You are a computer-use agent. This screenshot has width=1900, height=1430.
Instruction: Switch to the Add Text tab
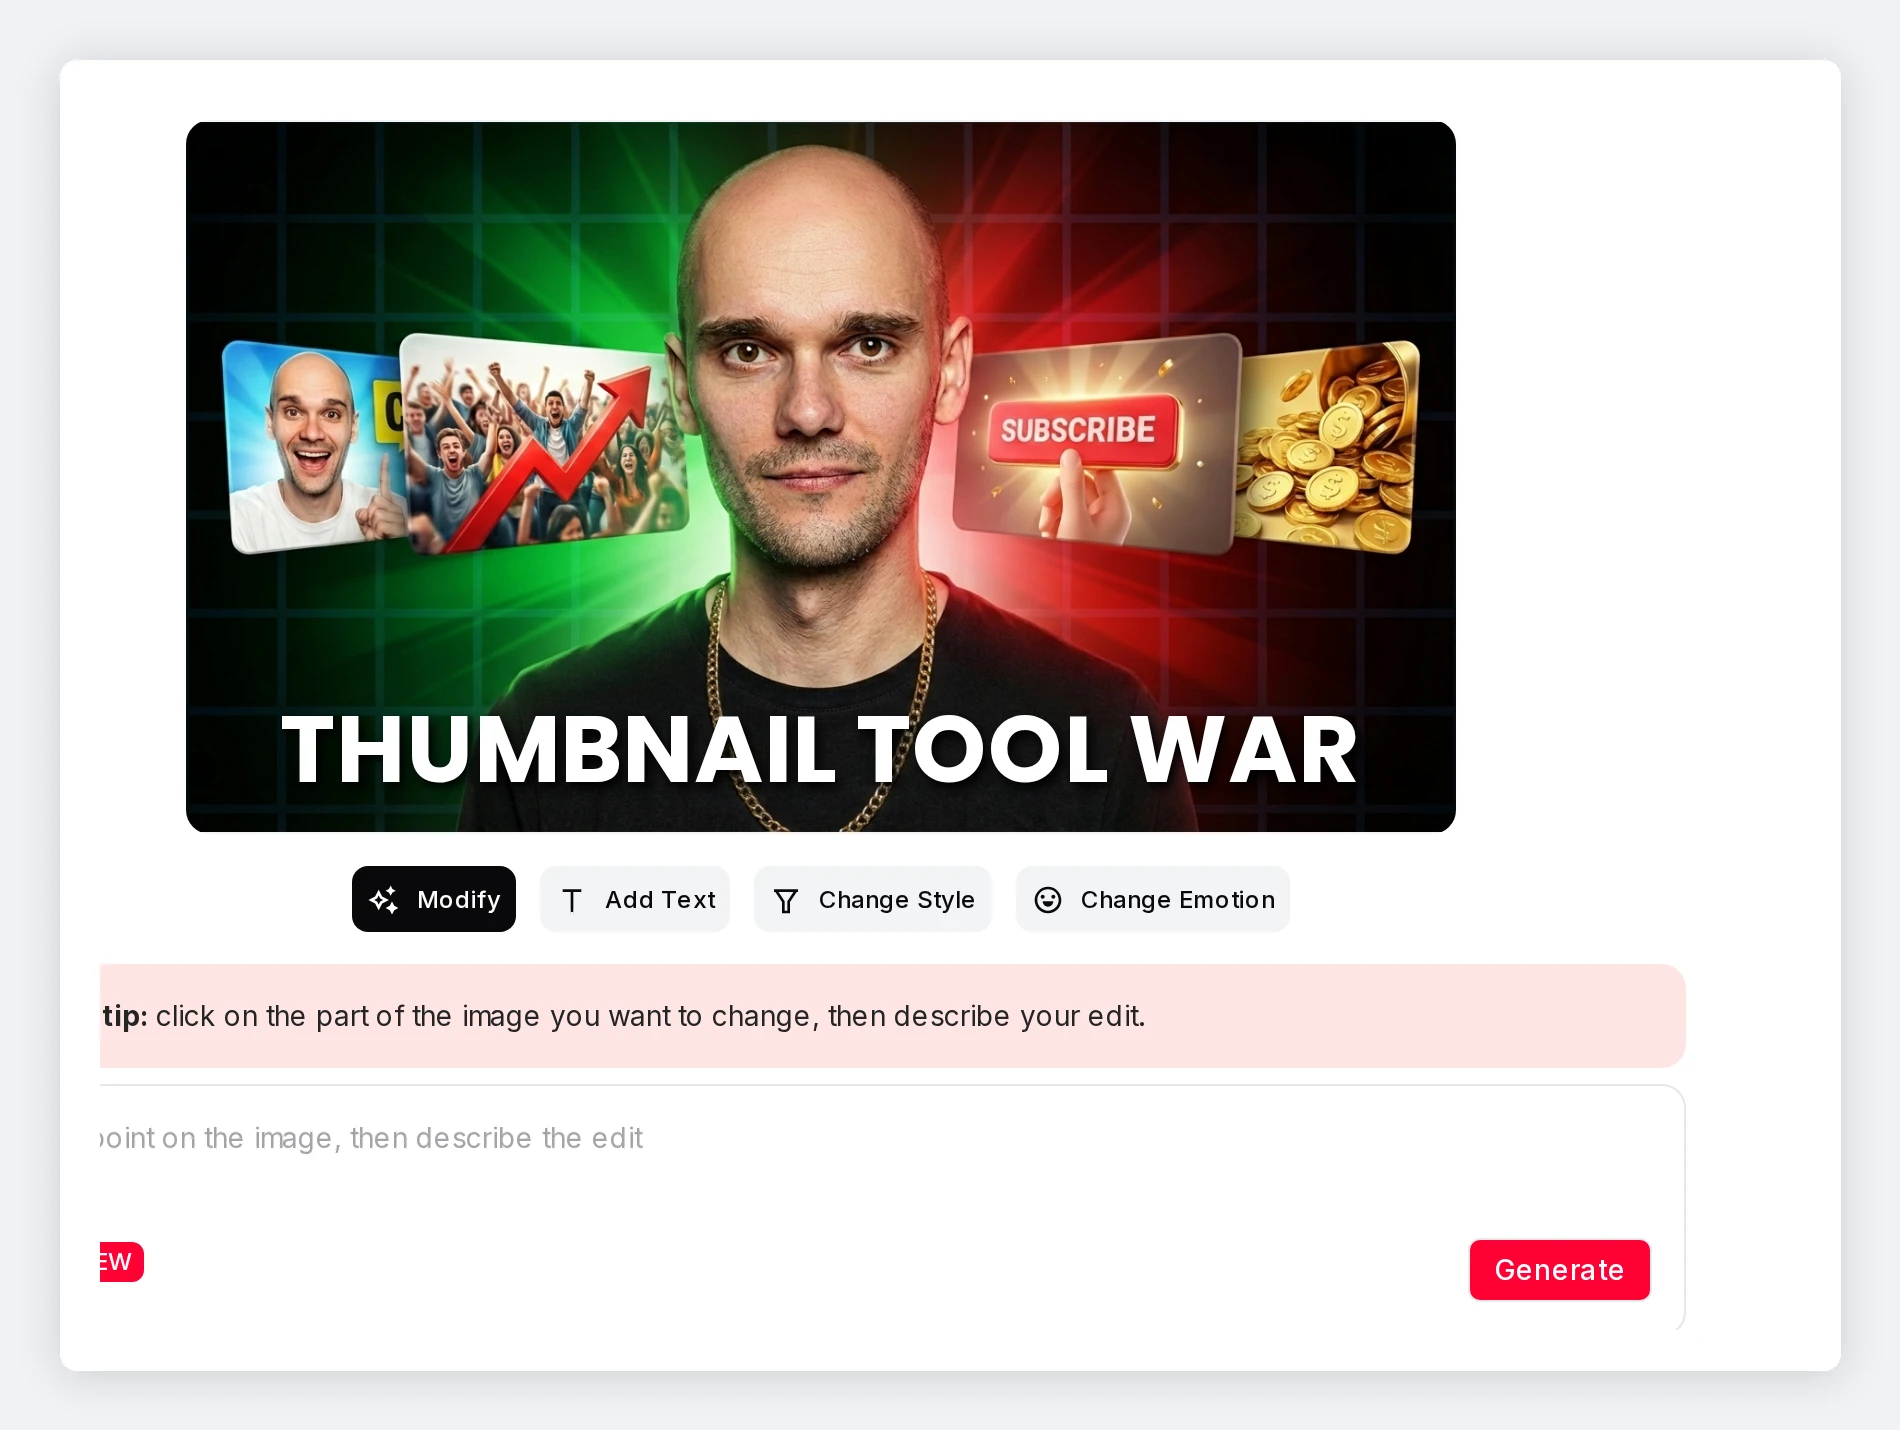(x=635, y=899)
